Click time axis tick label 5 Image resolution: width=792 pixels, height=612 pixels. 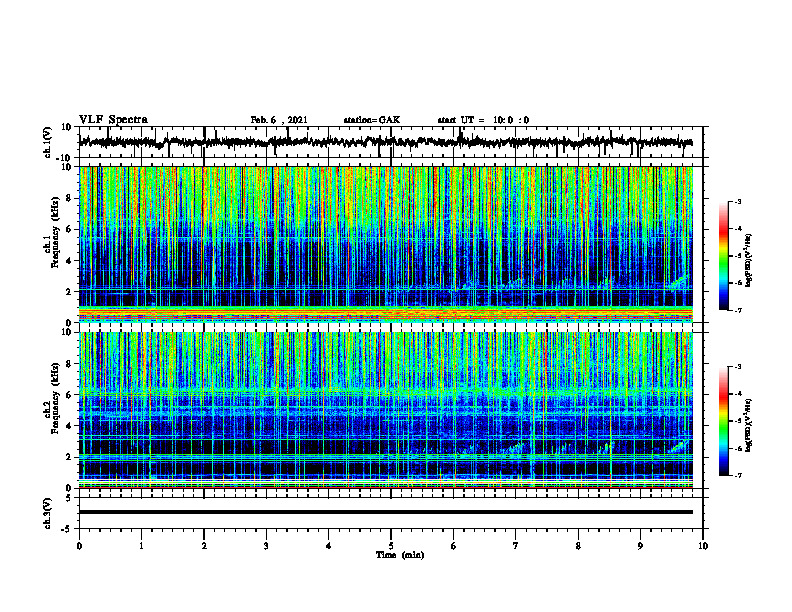pos(391,546)
